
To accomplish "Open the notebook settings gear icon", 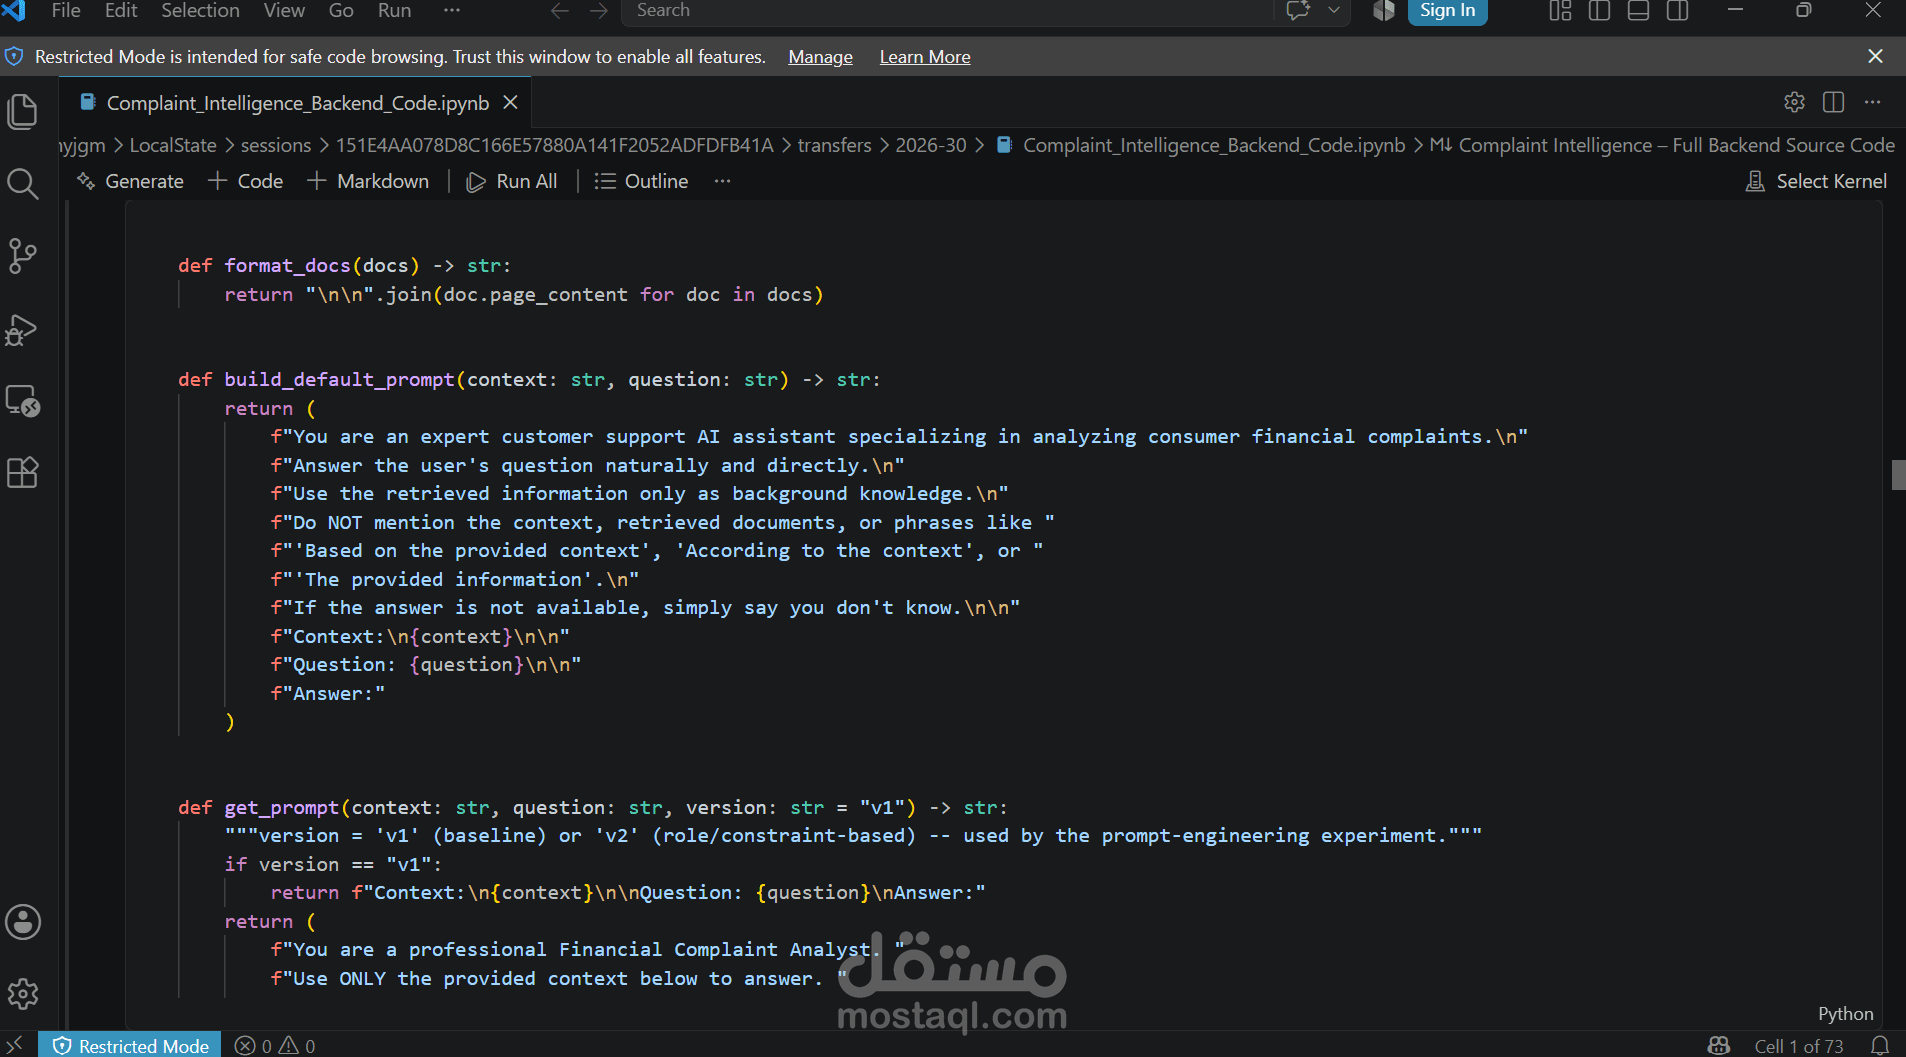I will (1794, 102).
